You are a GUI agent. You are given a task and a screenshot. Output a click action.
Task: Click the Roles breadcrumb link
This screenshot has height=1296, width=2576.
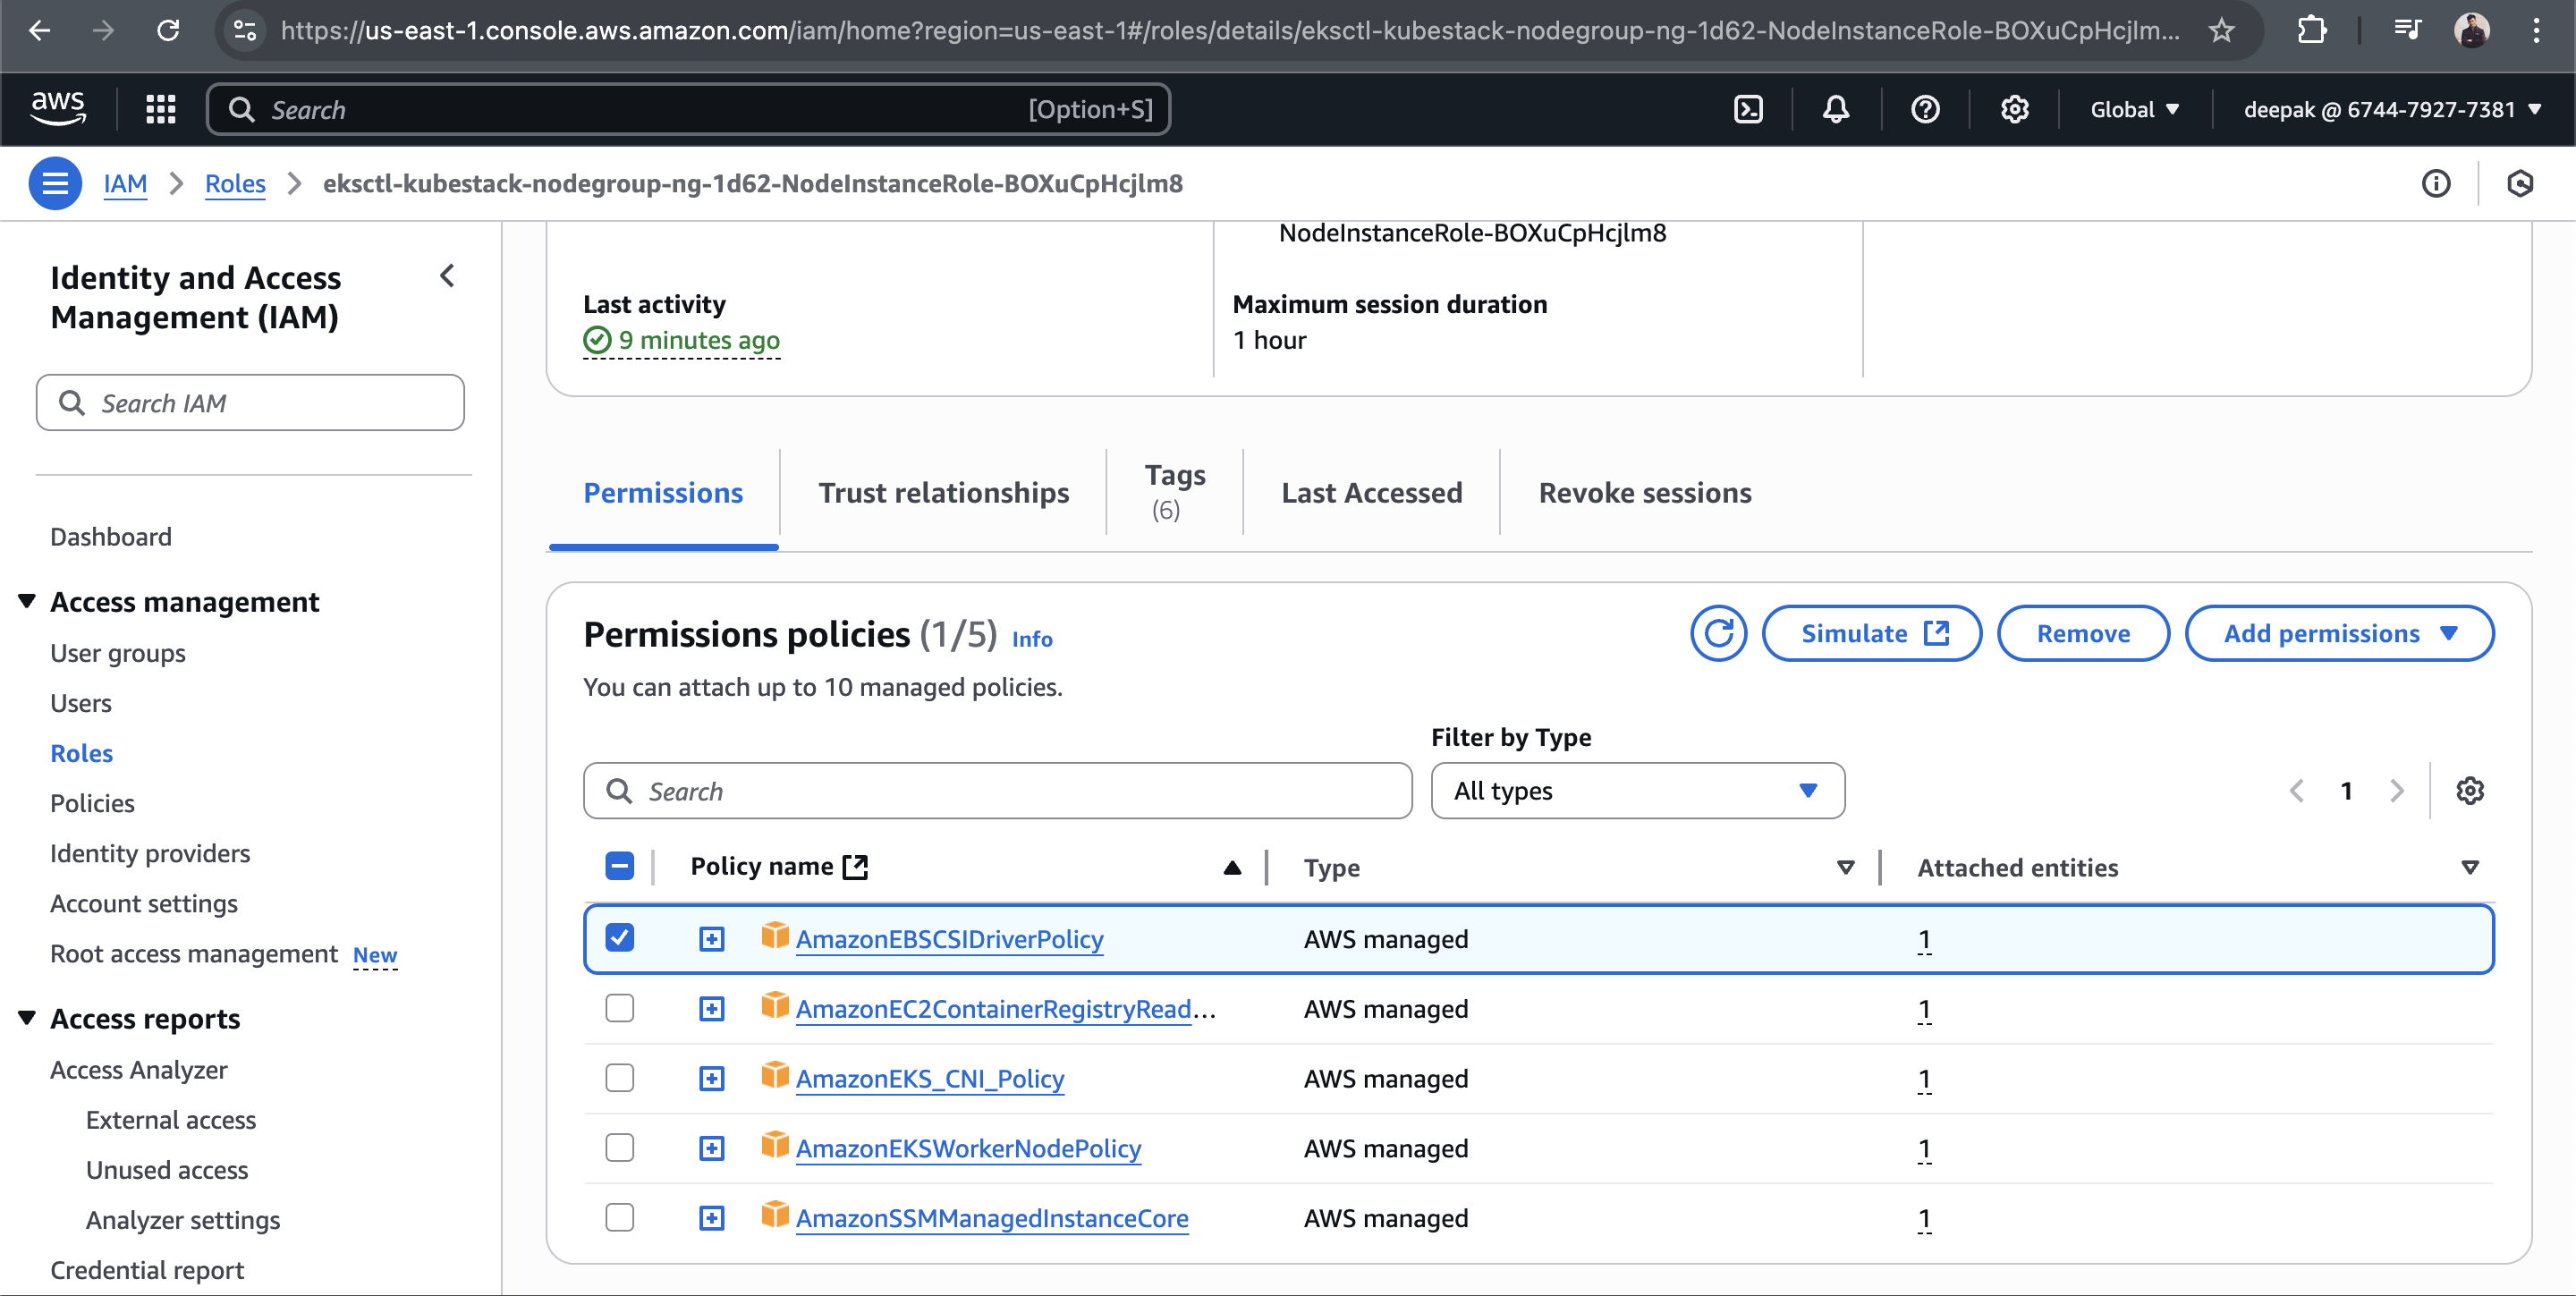[x=235, y=184]
